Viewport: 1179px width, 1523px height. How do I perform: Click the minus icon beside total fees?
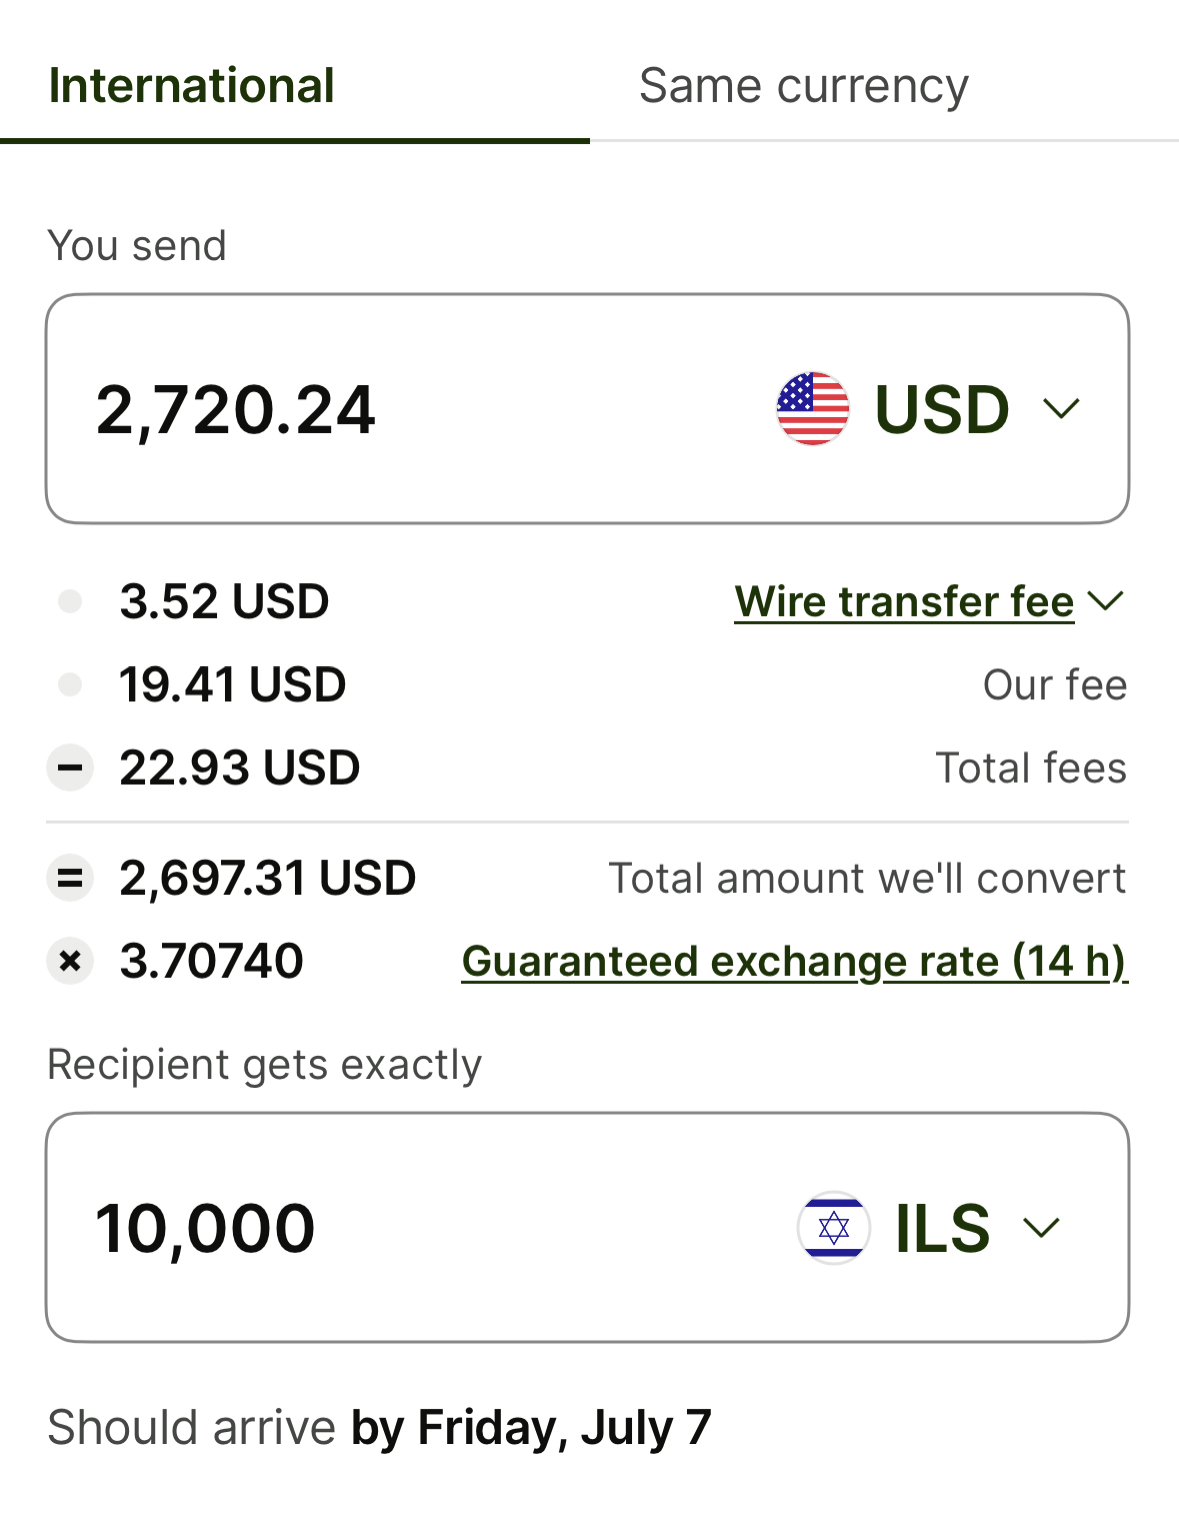coord(70,768)
